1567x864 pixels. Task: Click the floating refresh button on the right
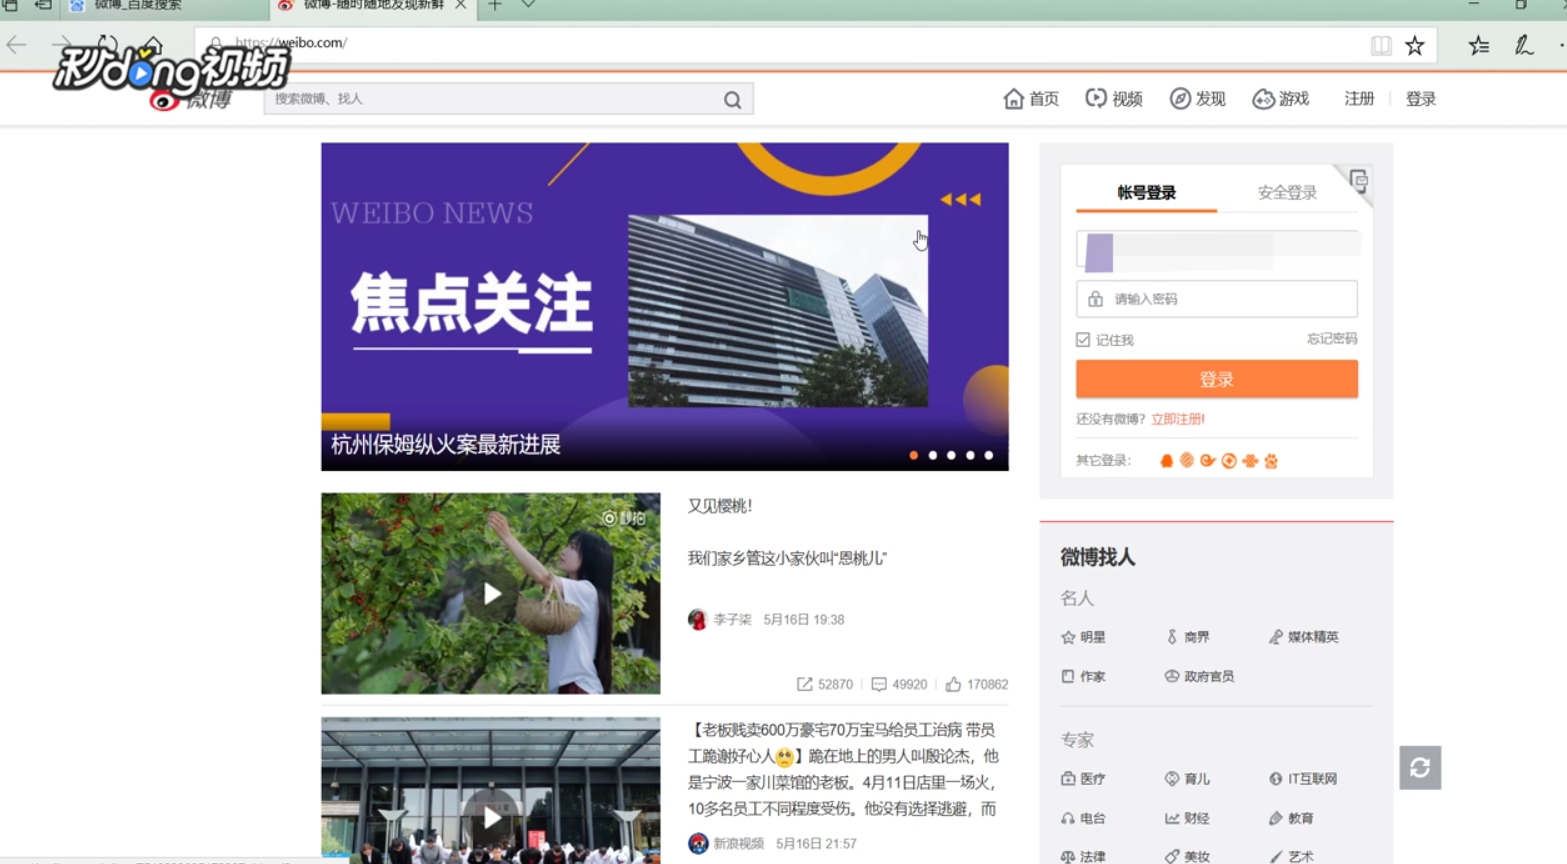coord(1420,768)
